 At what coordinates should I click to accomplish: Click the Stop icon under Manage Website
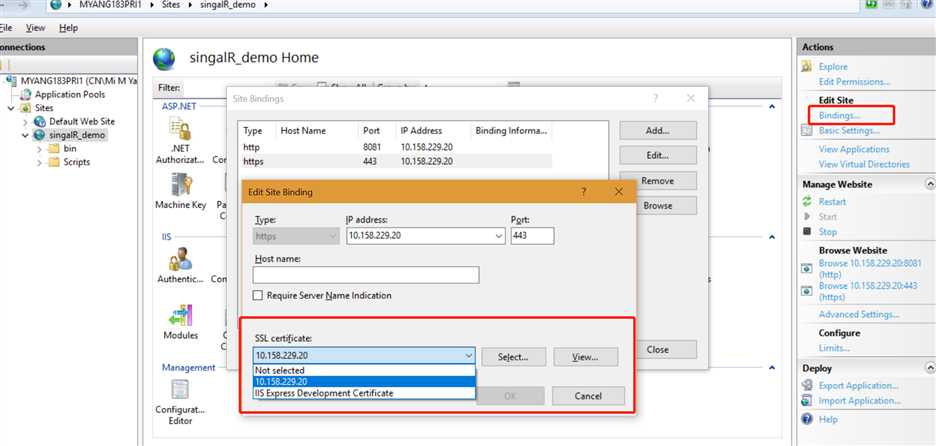tap(807, 231)
